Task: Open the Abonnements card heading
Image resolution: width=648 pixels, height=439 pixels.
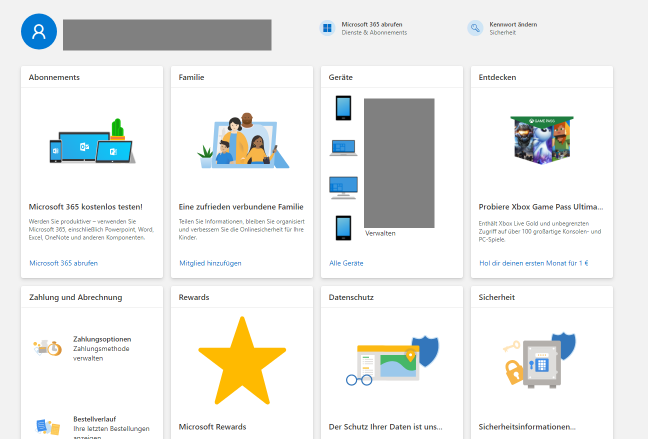Action: pyautogui.click(x=54, y=77)
